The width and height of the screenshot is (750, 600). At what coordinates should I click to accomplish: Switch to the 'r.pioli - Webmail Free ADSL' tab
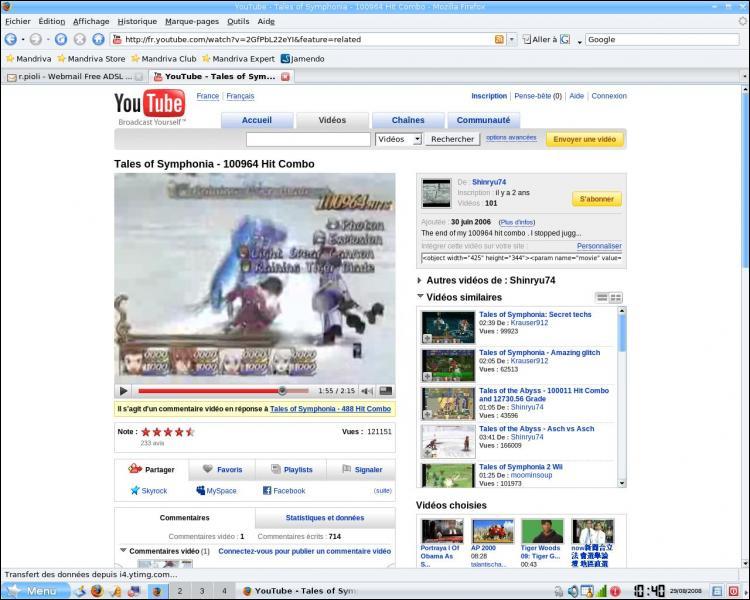tap(75, 77)
